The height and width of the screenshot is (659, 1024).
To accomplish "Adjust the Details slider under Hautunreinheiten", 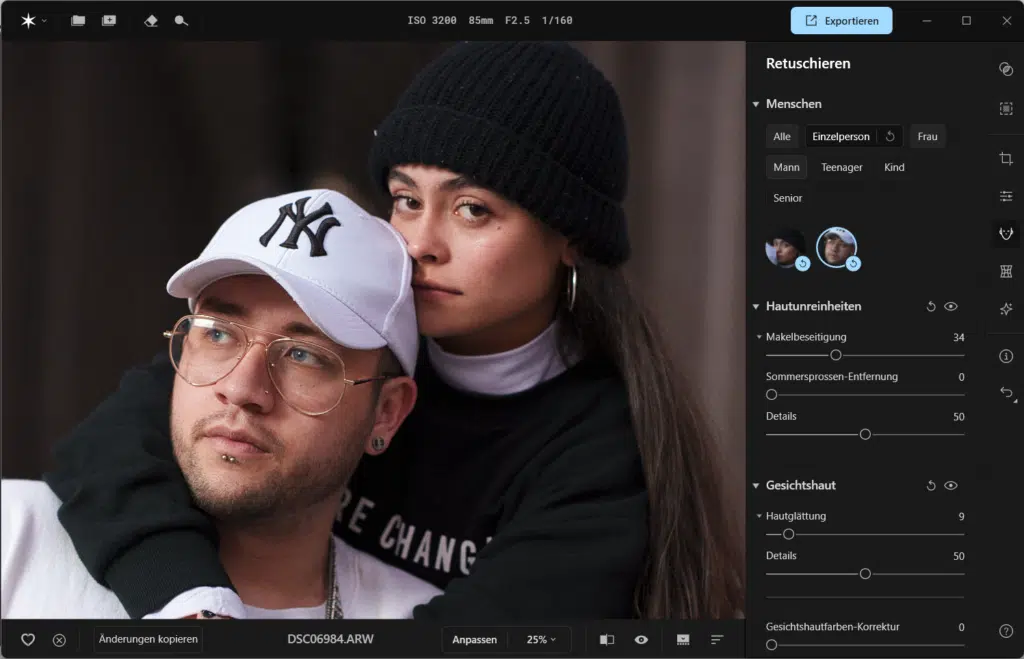I will [x=865, y=434].
